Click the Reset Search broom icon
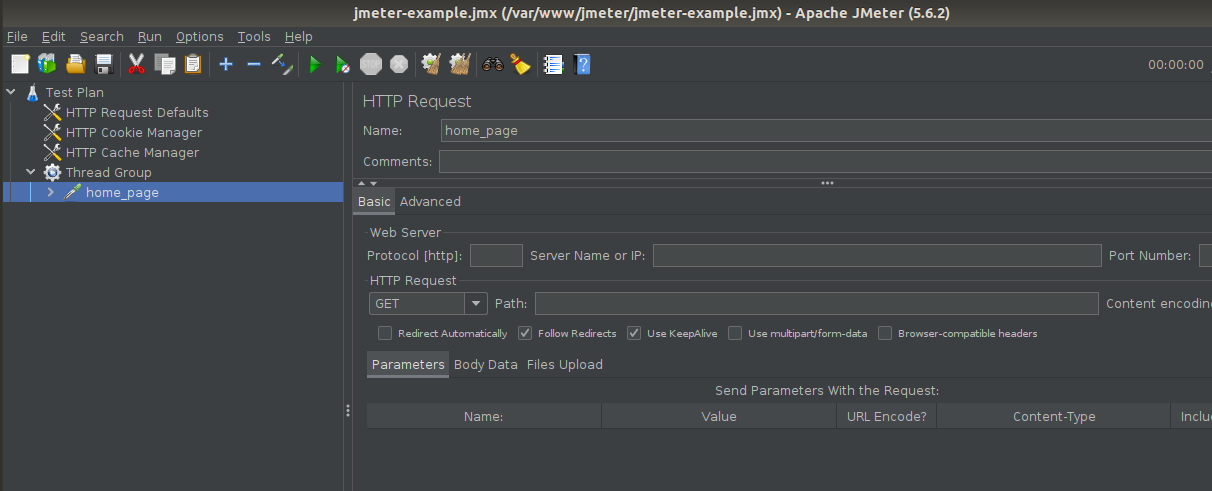Image resolution: width=1212 pixels, height=491 pixels. tap(520, 64)
